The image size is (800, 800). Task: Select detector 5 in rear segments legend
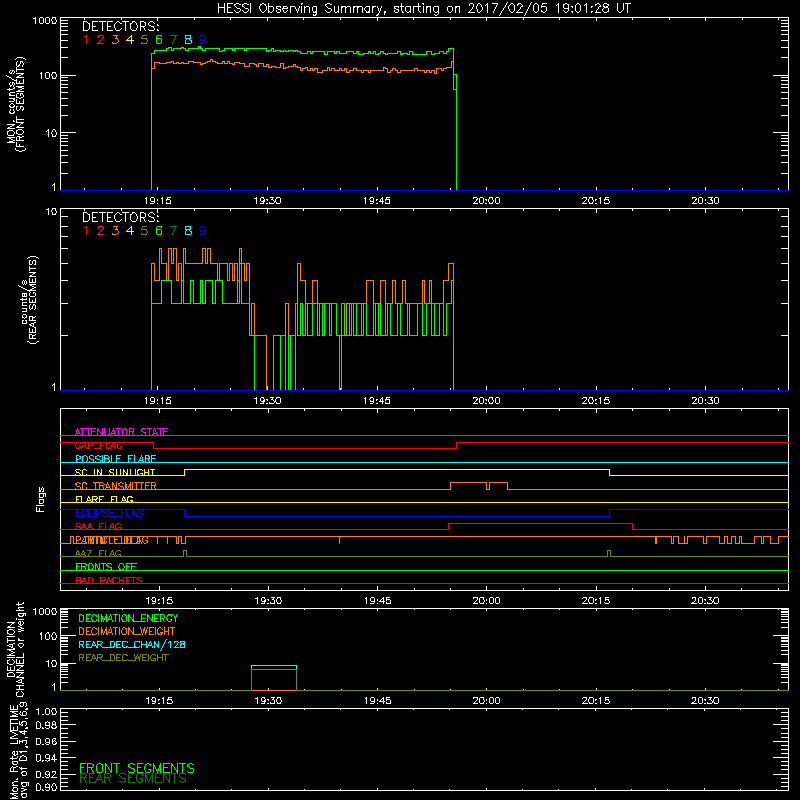pyautogui.click(x=144, y=231)
